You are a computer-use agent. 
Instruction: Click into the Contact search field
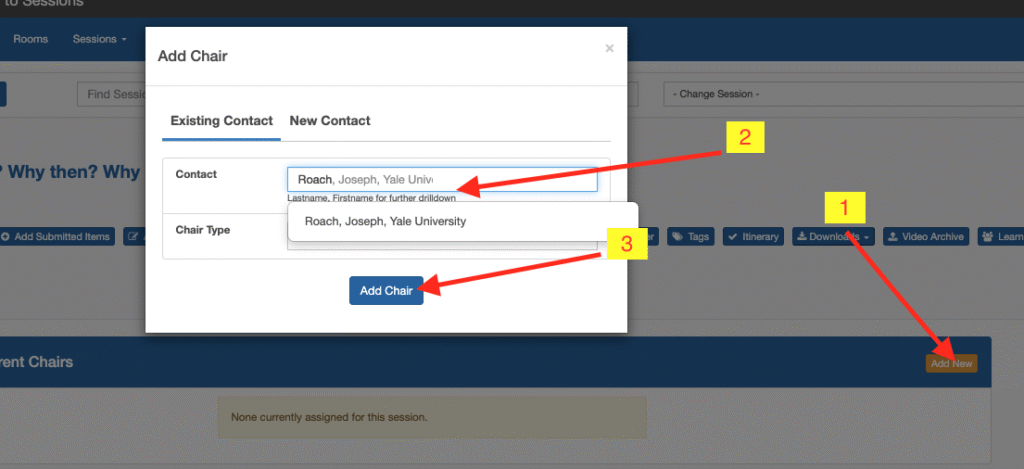coord(441,179)
